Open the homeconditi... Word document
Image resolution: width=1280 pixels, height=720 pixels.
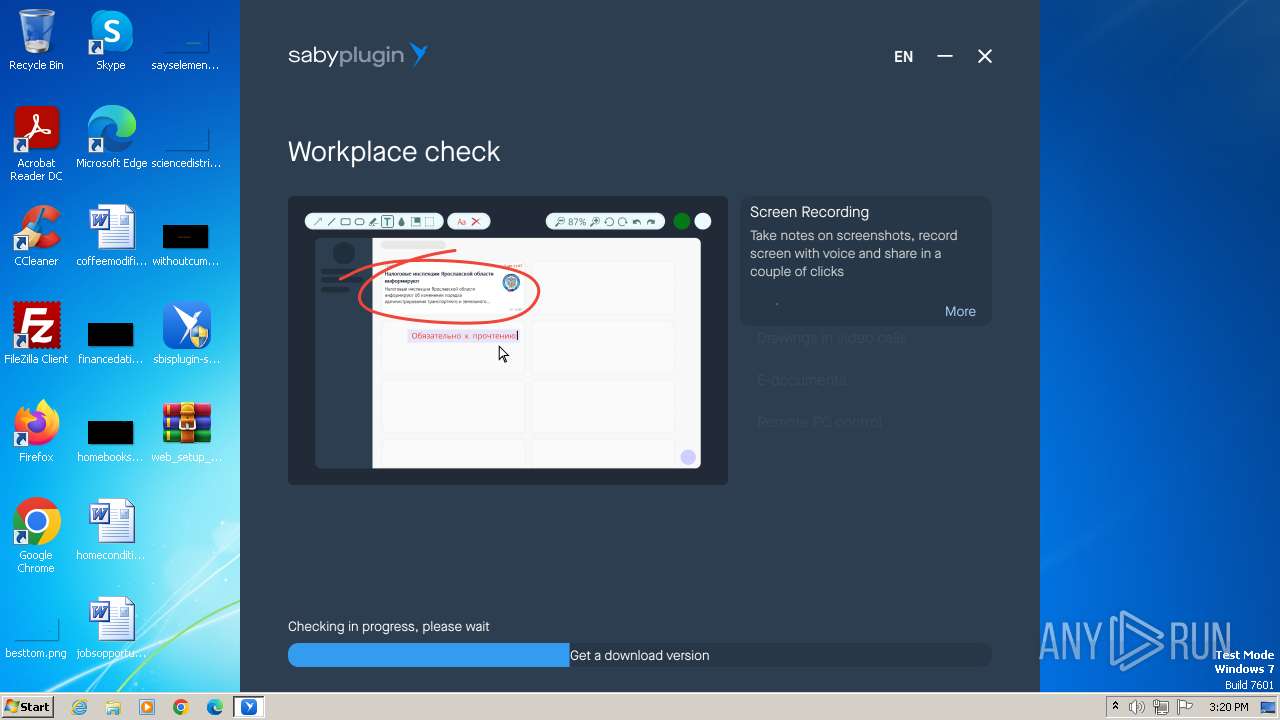pos(111,530)
